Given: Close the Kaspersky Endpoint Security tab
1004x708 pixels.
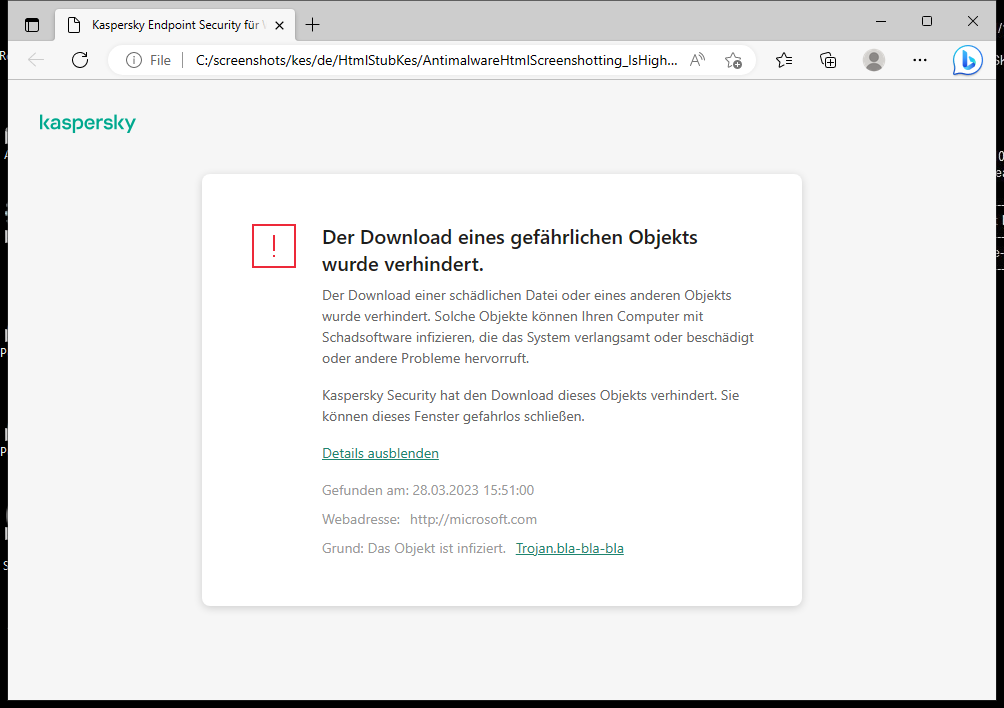Looking at the screenshot, I should click(280, 24).
